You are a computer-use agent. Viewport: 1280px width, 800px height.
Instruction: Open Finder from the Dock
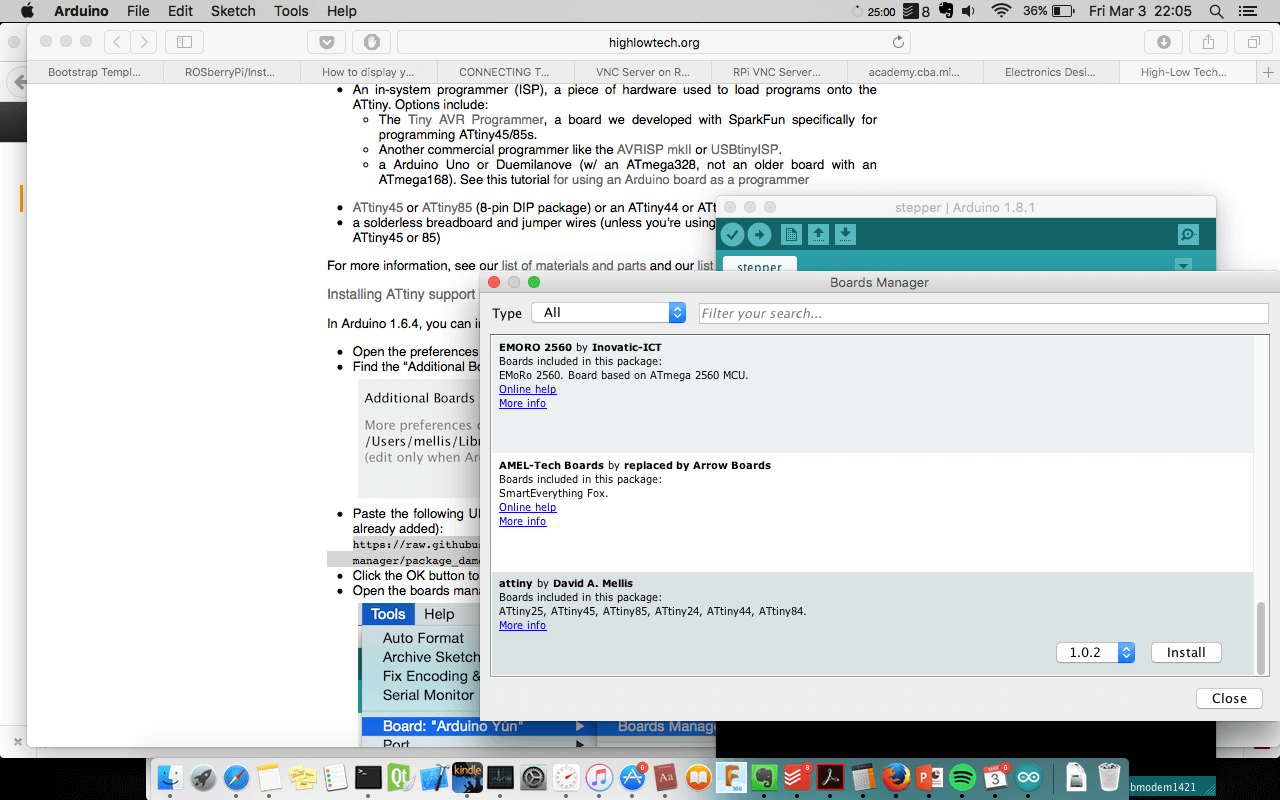tap(171, 778)
